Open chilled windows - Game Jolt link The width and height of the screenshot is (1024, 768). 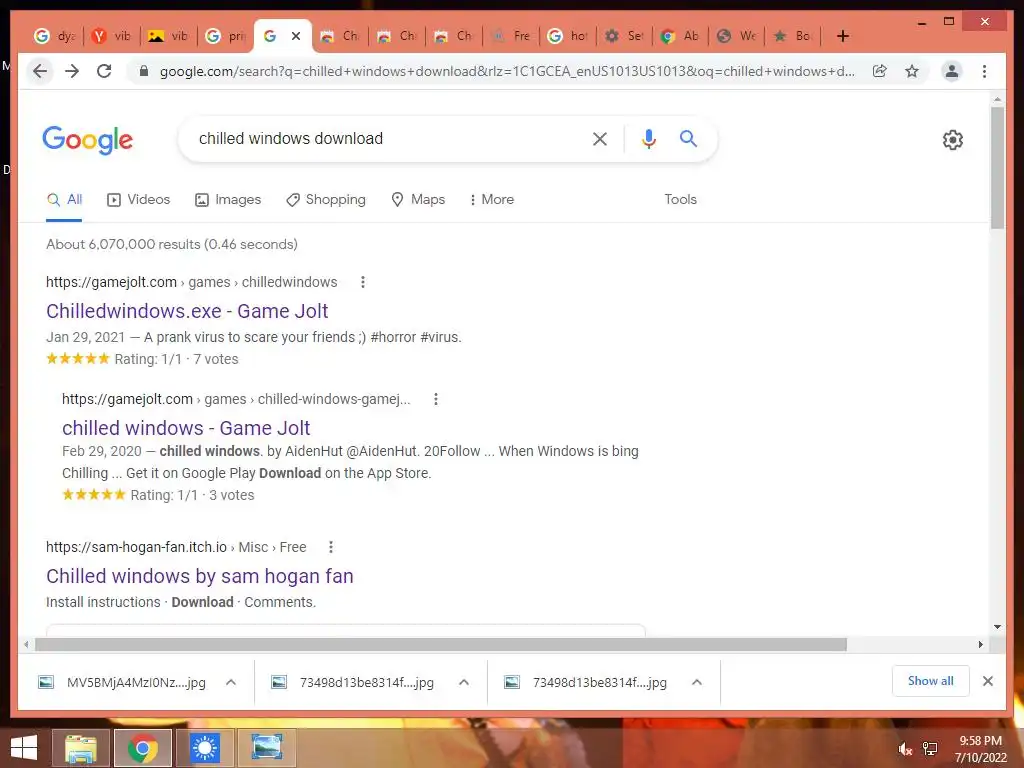[186, 428]
